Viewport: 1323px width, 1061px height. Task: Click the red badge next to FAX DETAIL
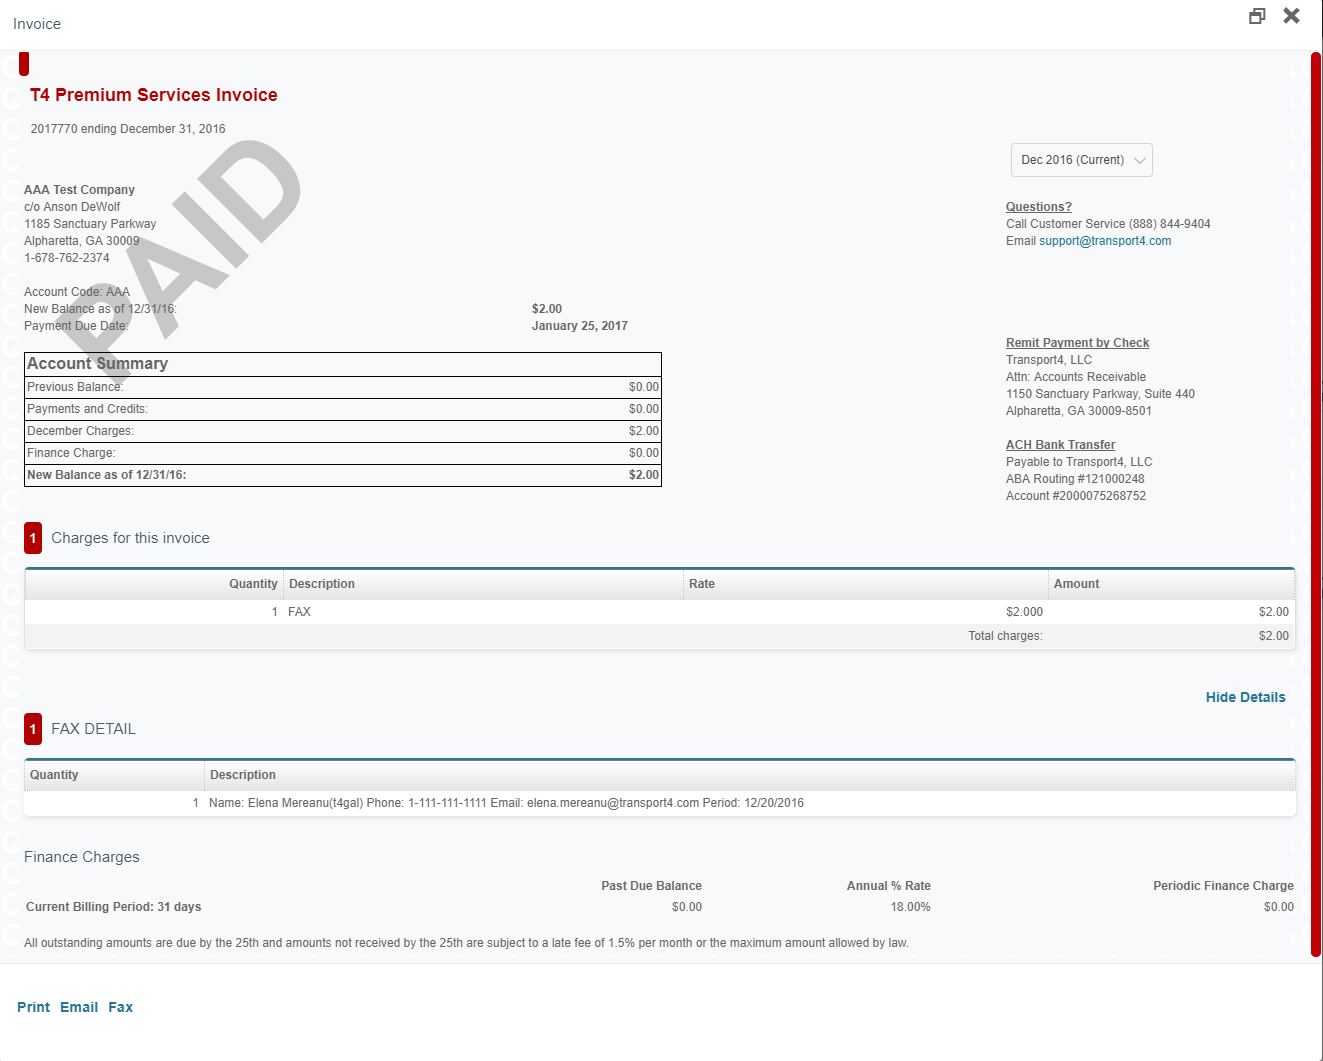(33, 729)
